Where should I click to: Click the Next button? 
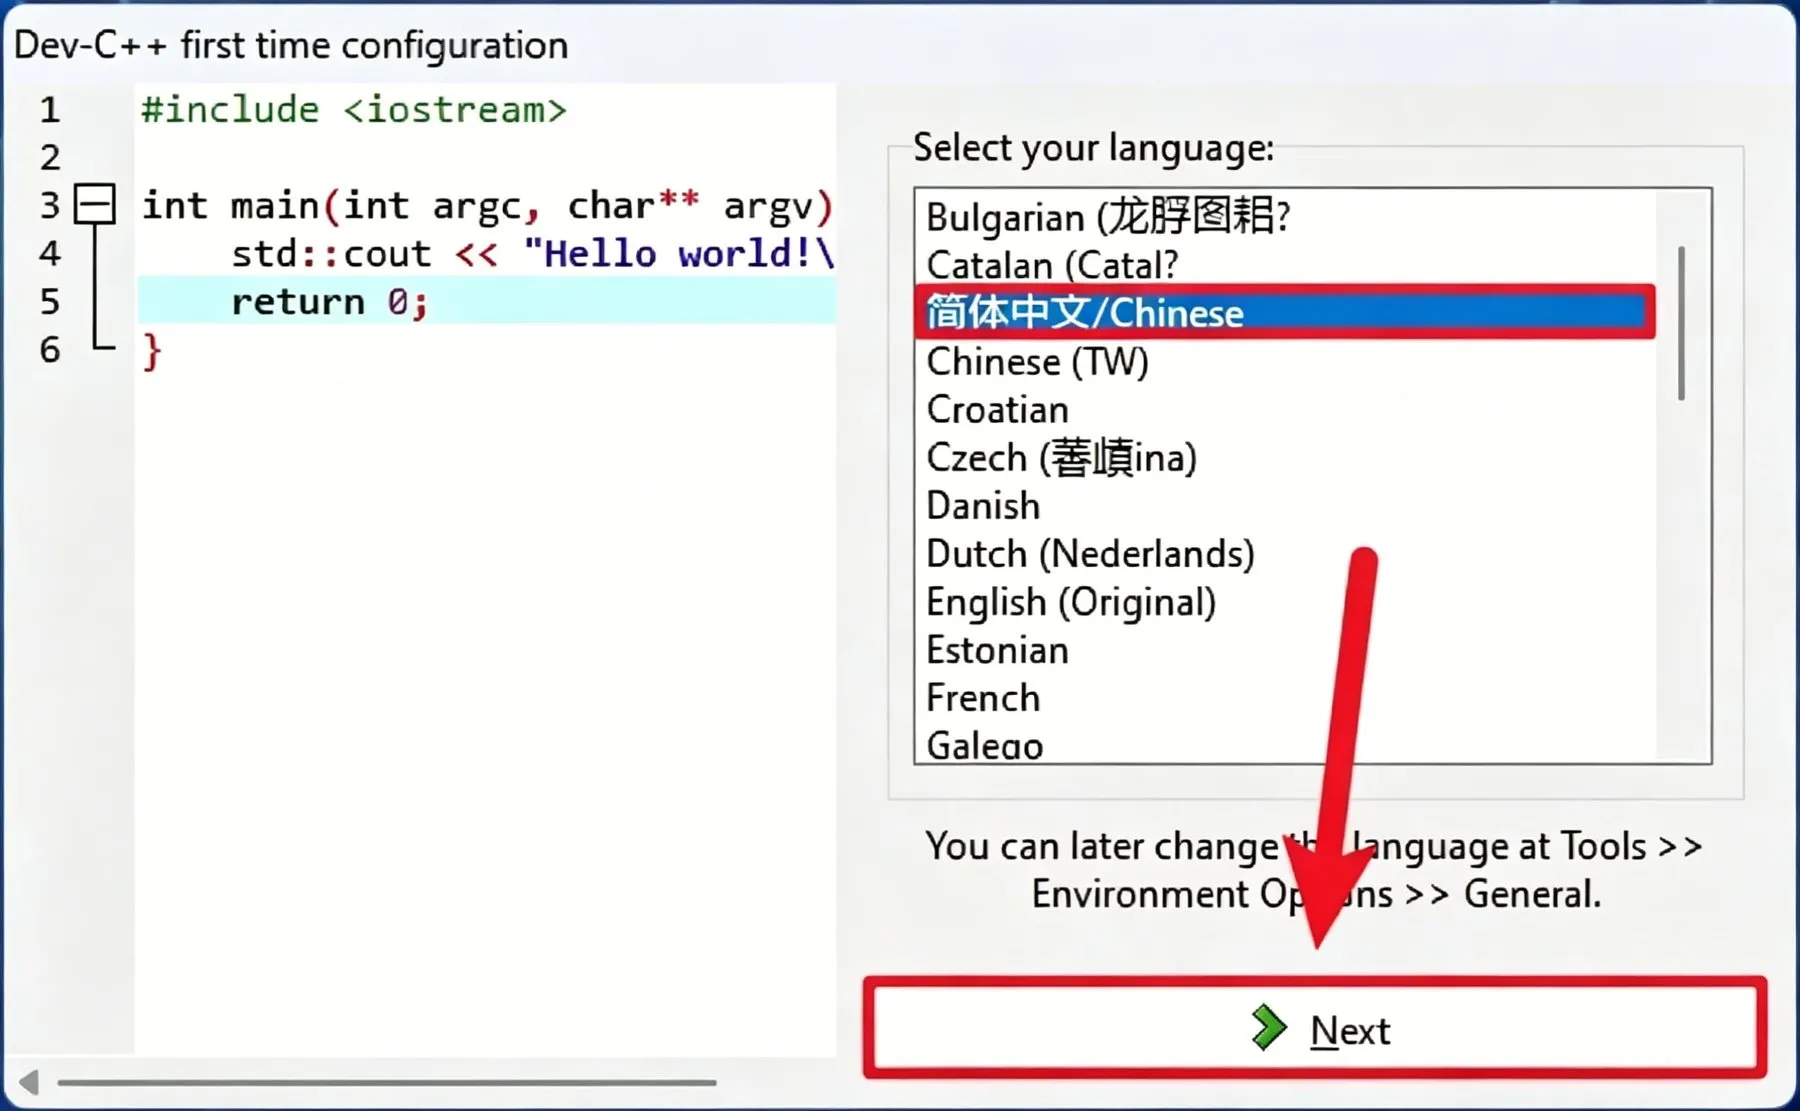1315,1029
